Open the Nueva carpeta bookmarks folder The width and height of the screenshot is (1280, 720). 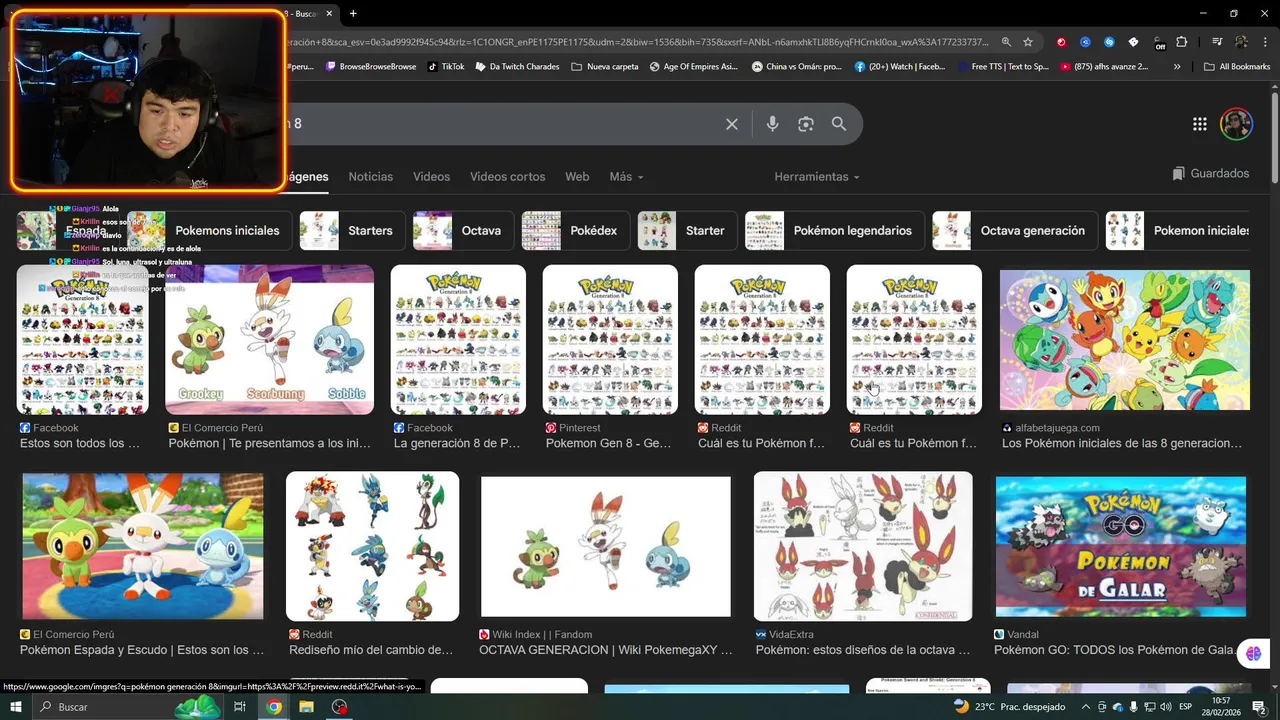tap(604, 67)
